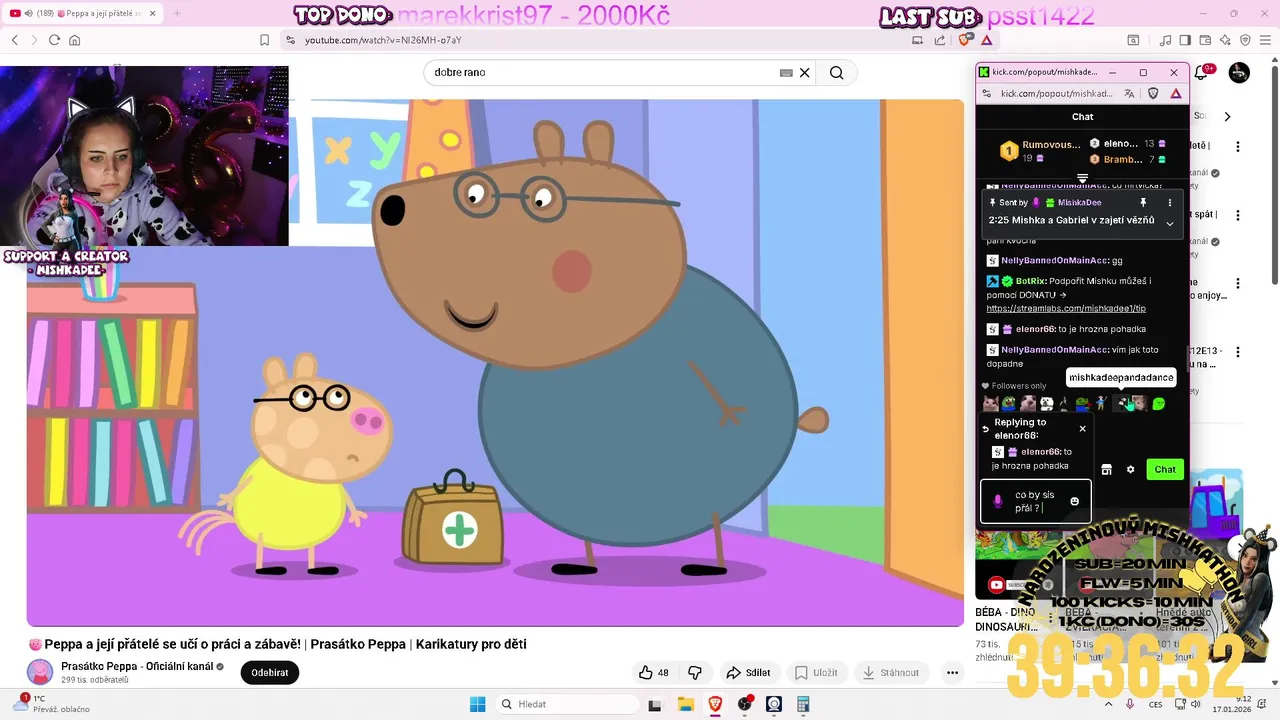Save video with Uložit button
The height and width of the screenshot is (720, 1280).
point(816,673)
